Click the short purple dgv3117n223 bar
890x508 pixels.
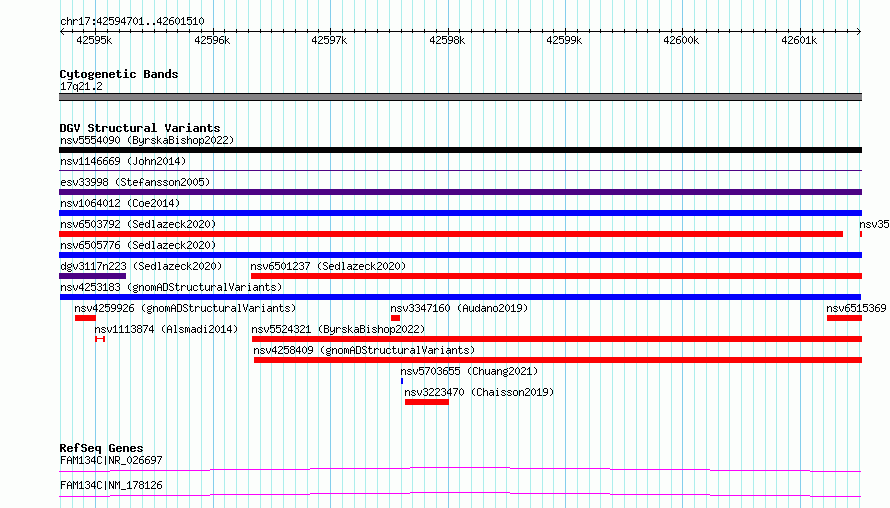pyautogui.click(x=93, y=276)
